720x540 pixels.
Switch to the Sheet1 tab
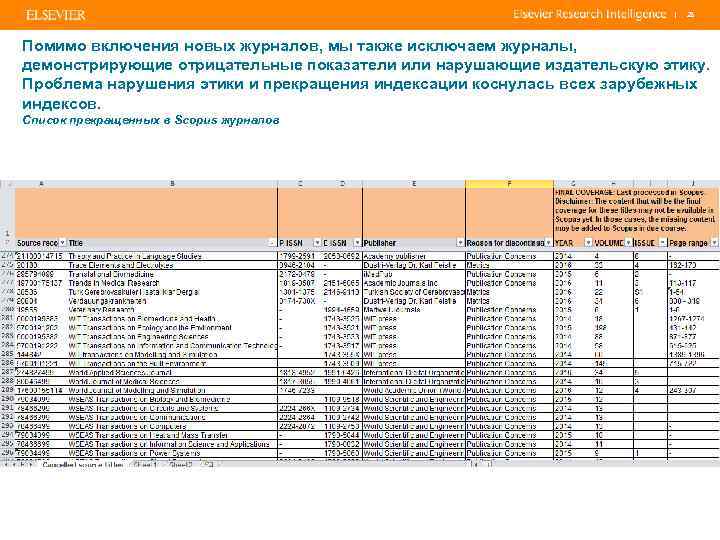click(x=144, y=465)
